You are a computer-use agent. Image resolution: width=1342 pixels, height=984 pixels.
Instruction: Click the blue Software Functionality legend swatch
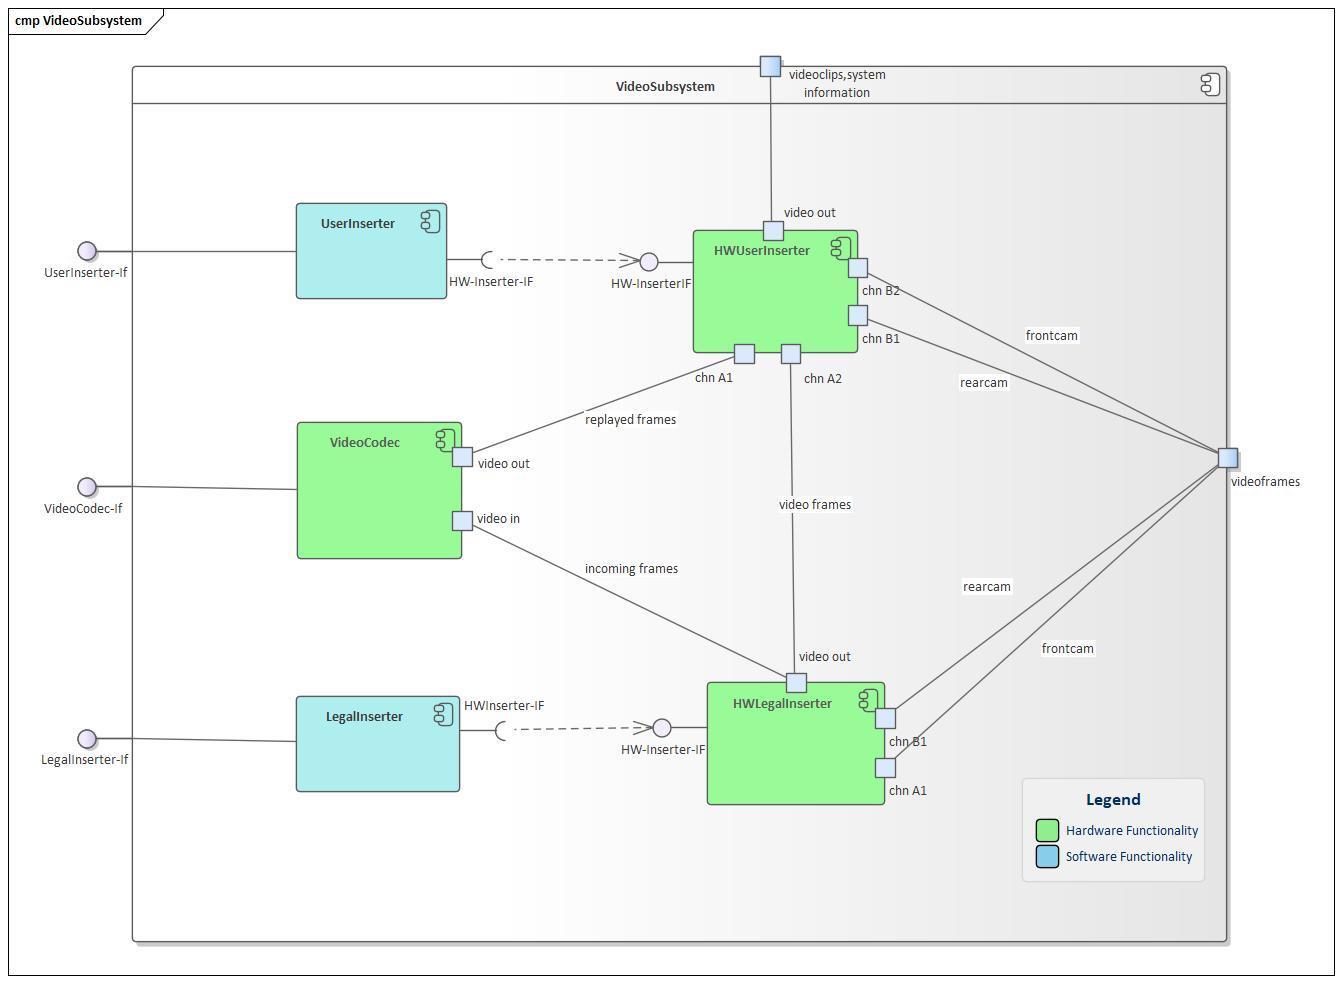click(x=1047, y=856)
